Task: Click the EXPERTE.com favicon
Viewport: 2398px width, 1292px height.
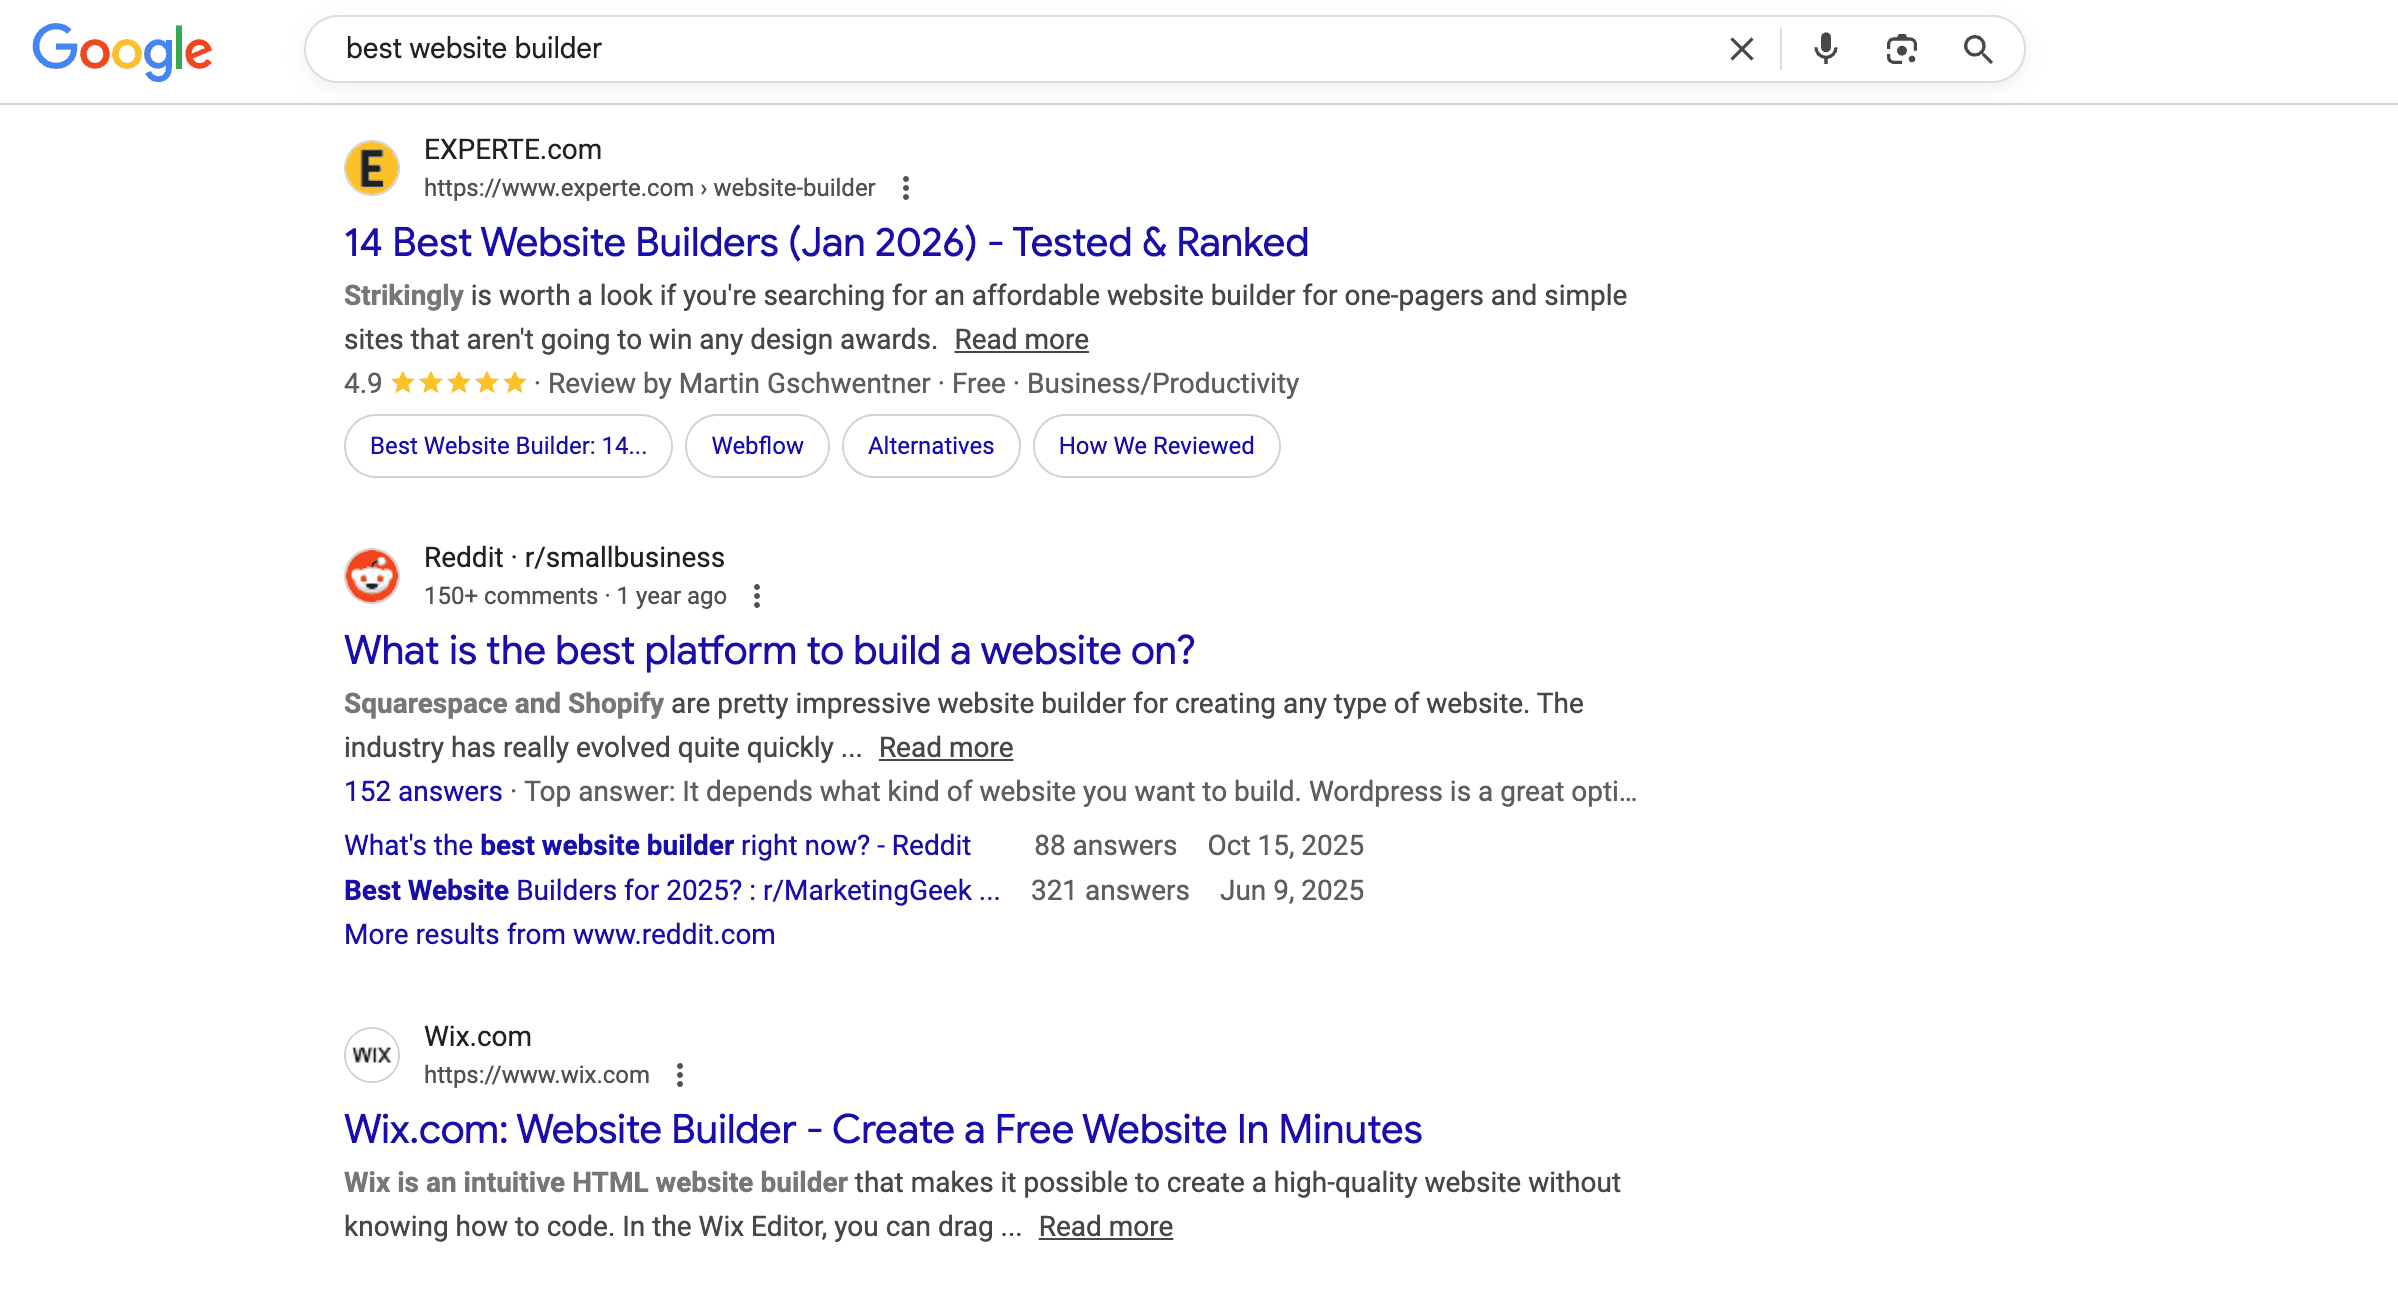Action: (371, 167)
